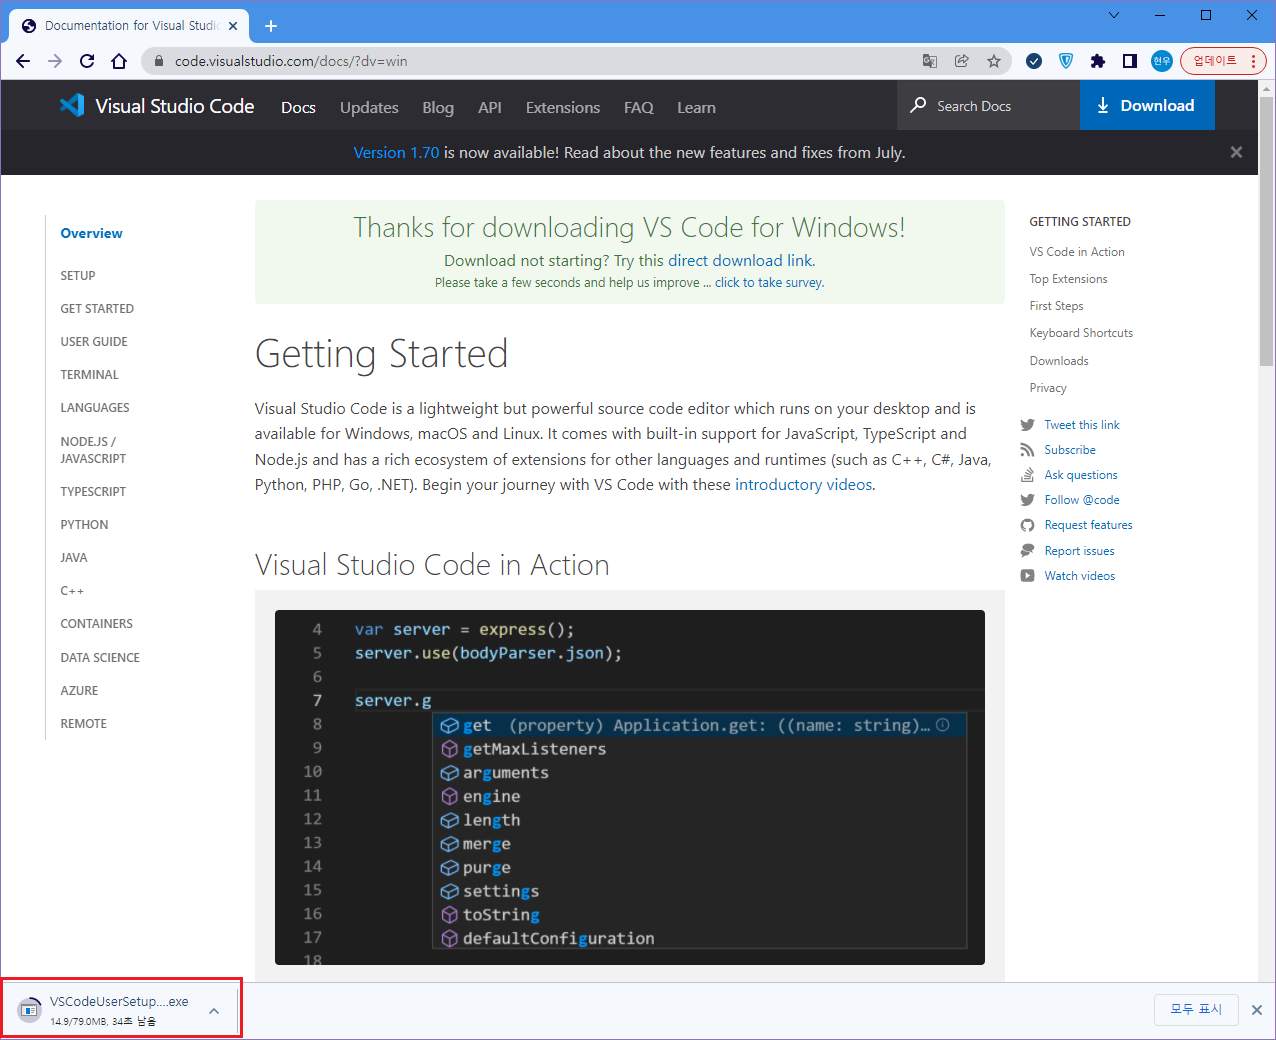Expand the USER GUIDE sidebar section
This screenshot has height=1040, width=1276.
pos(94,341)
